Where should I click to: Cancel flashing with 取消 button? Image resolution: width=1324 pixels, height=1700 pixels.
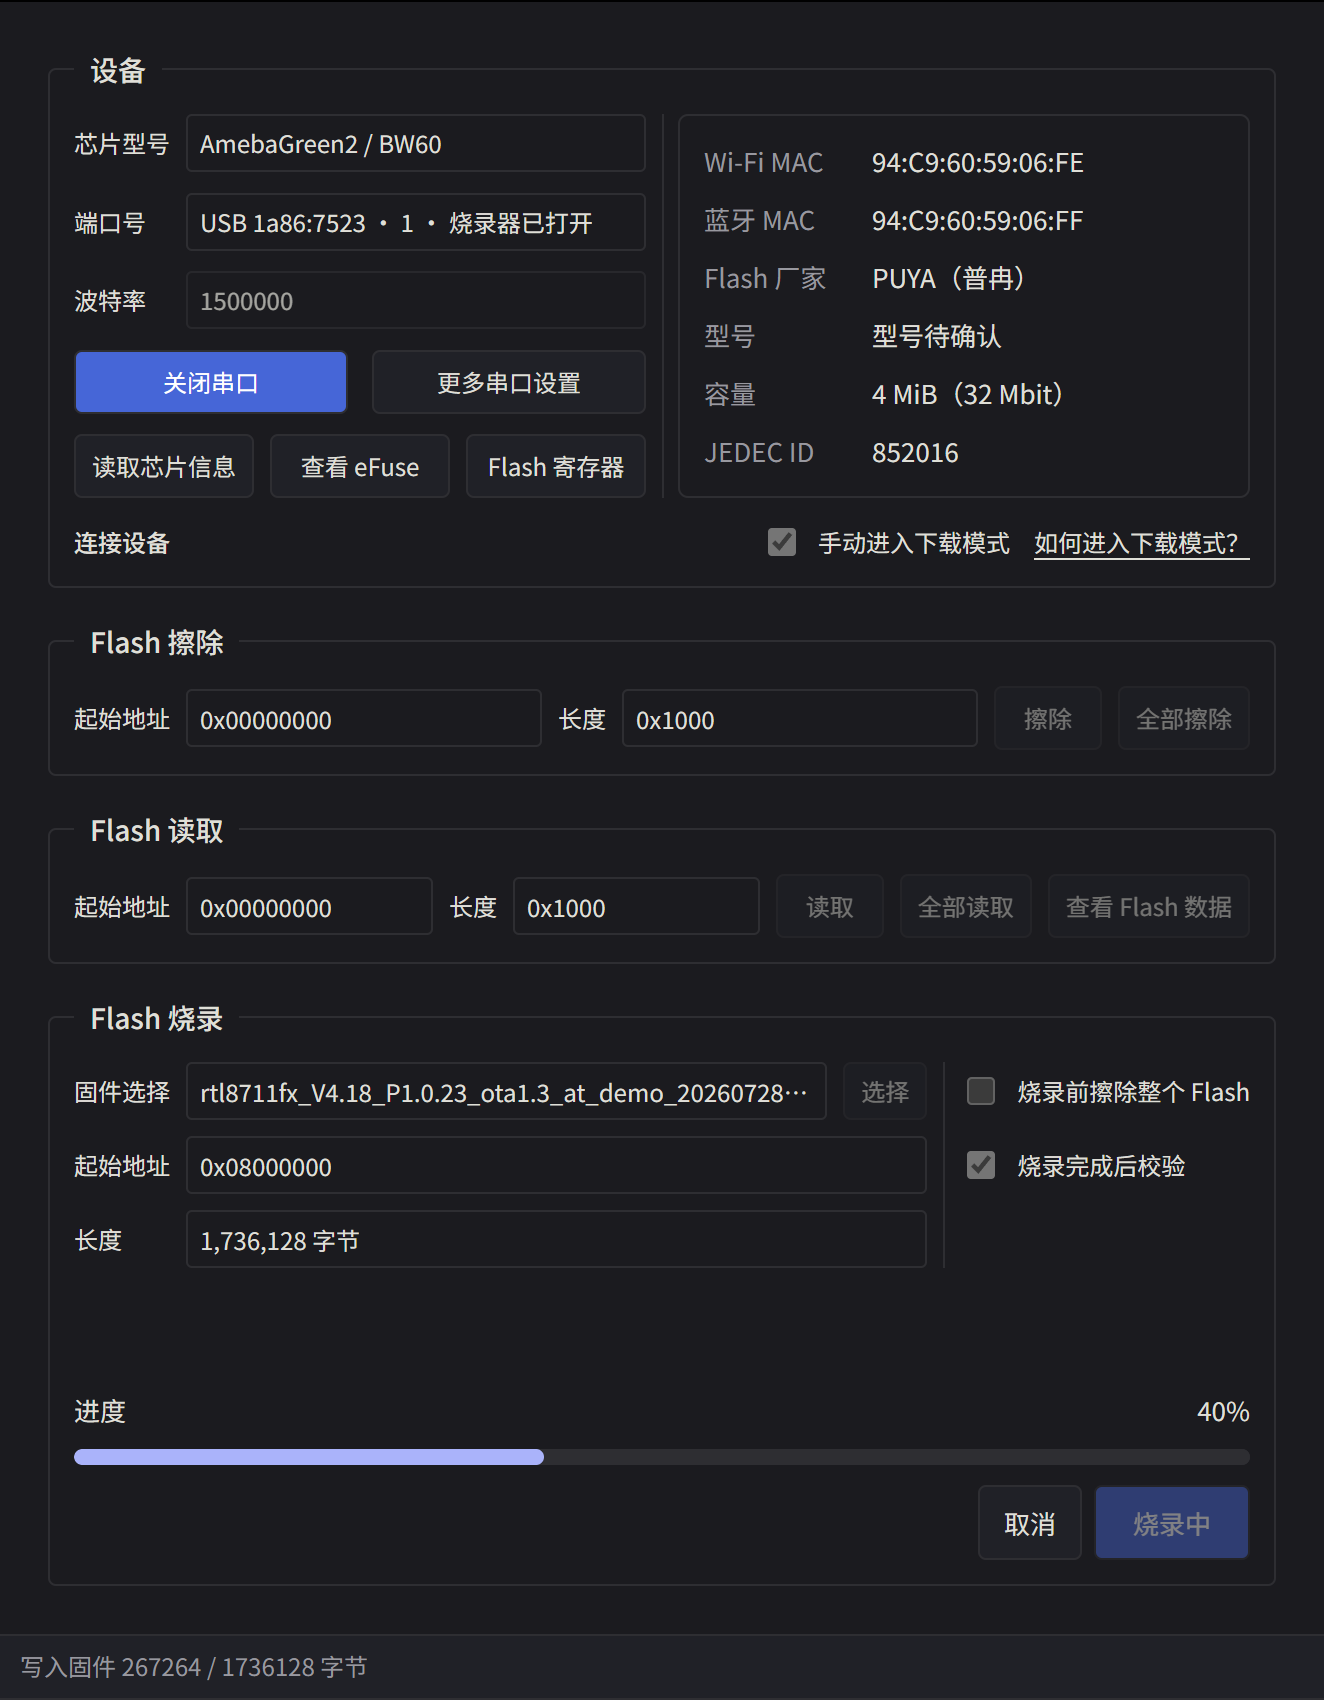pyautogui.click(x=1030, y=1523)
